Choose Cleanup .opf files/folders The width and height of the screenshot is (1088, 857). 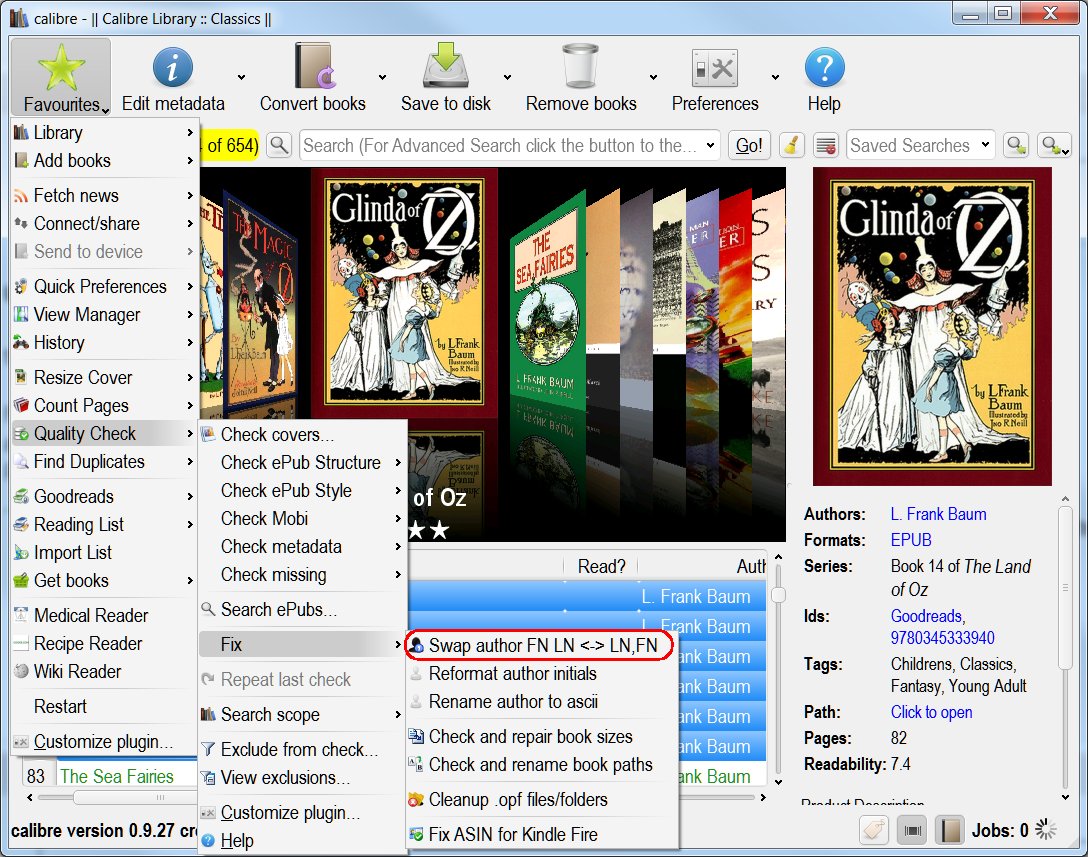coord(541,799)
